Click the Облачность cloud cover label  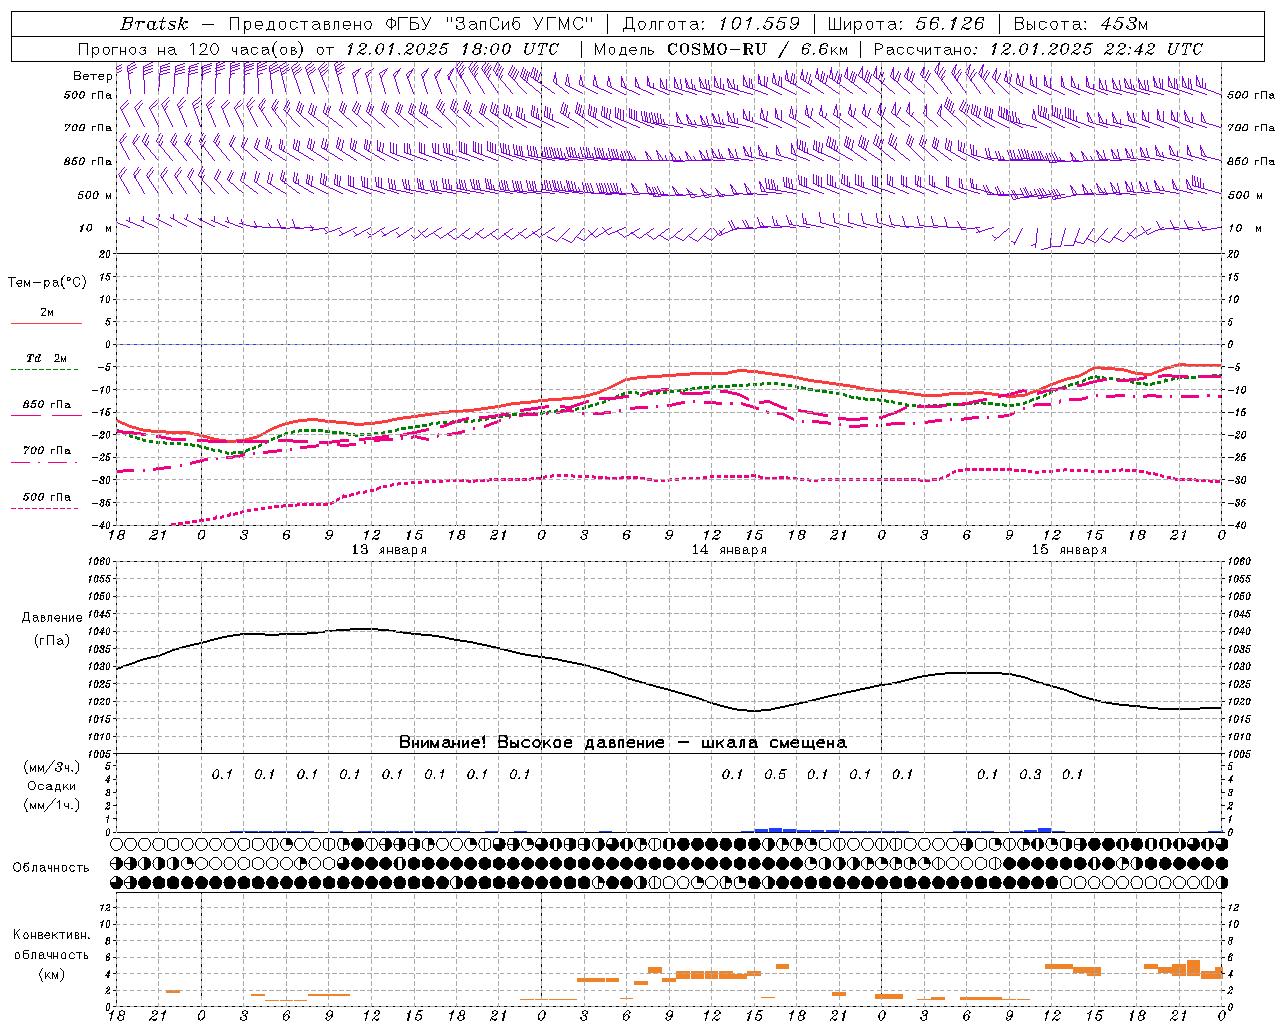51,868
